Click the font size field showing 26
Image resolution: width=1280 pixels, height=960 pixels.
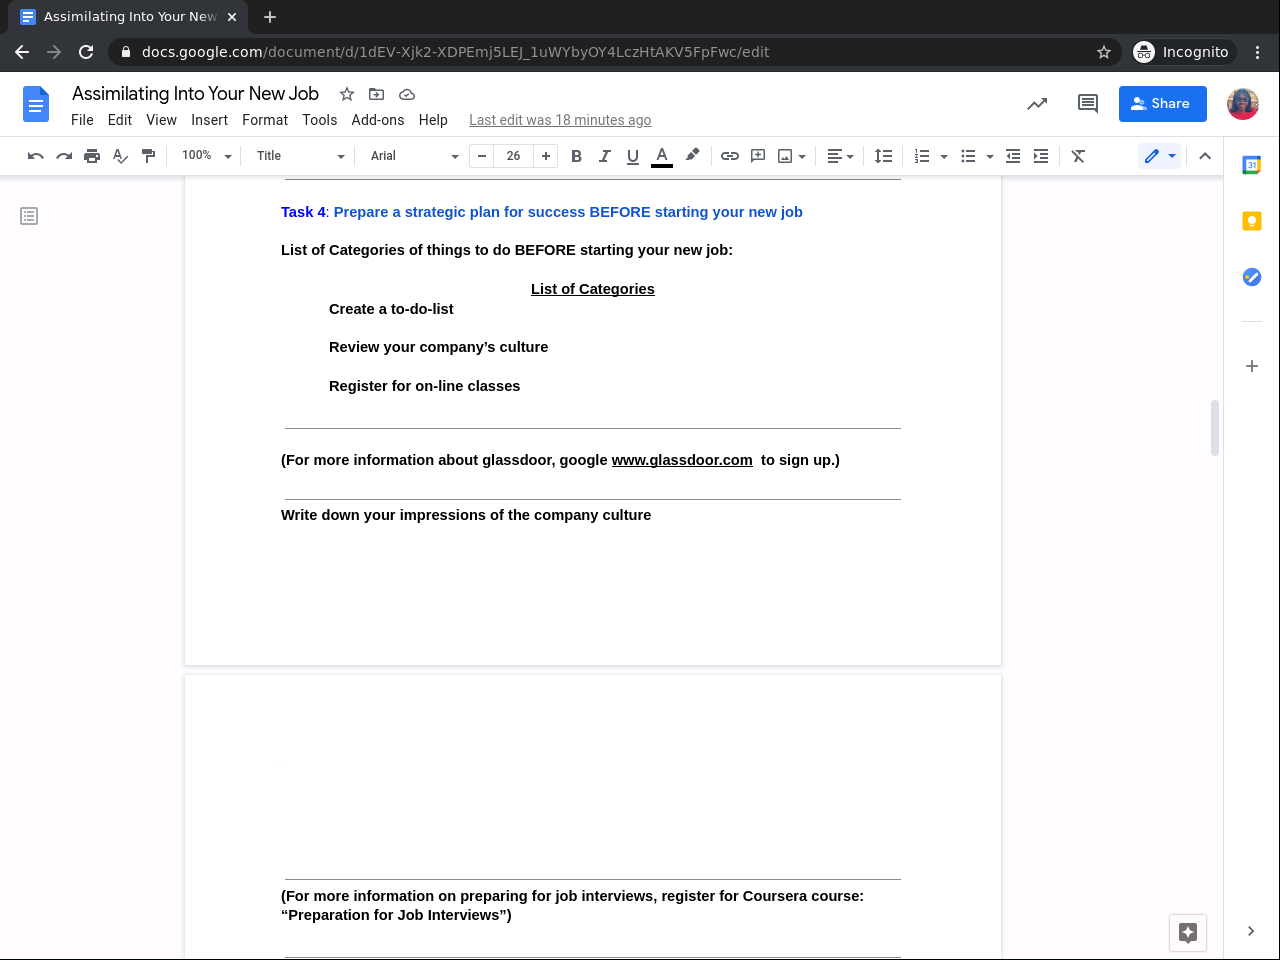(514, 156)
